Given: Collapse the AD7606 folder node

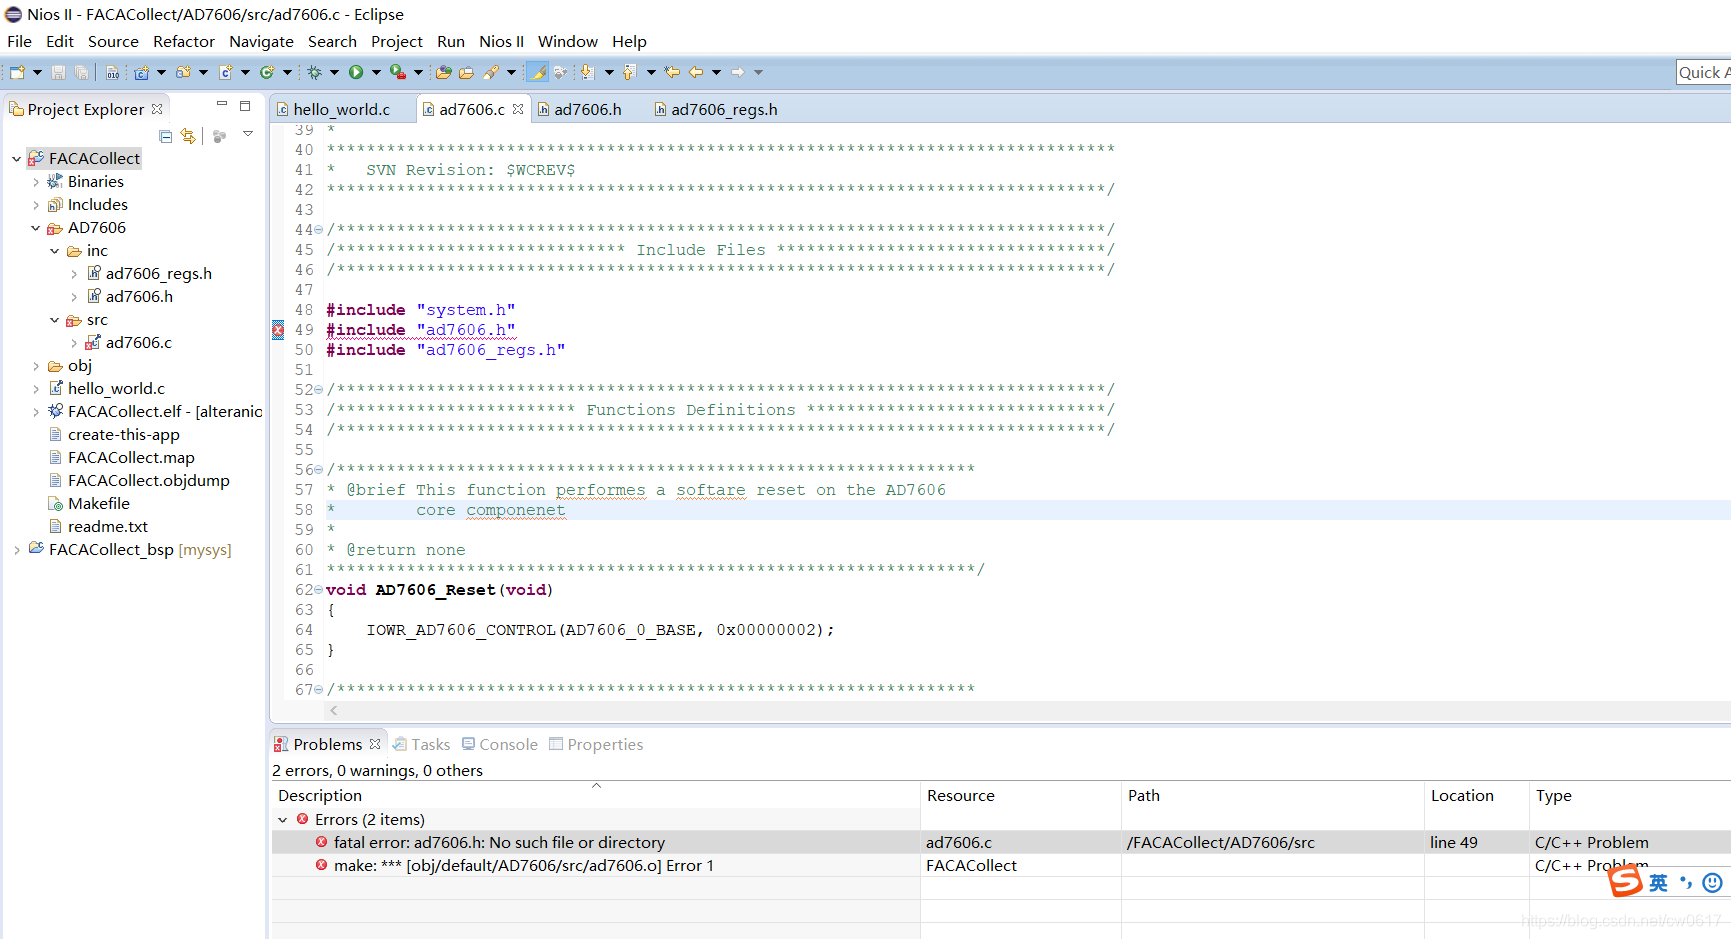Looking at the screenshot, I should (x=36, y=228).
